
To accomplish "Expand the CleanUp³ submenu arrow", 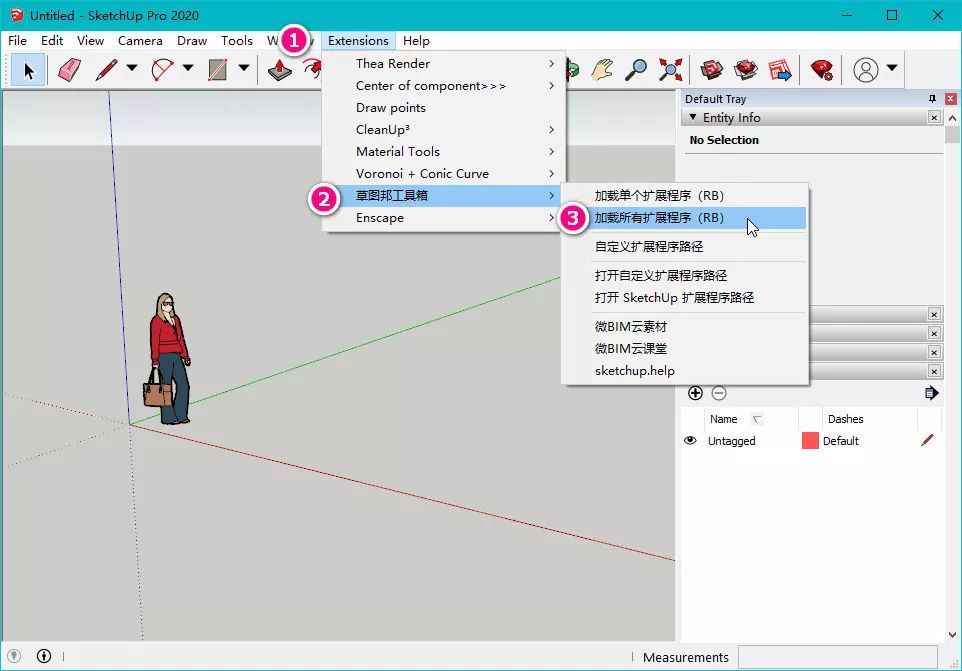I will coord(552,129).
